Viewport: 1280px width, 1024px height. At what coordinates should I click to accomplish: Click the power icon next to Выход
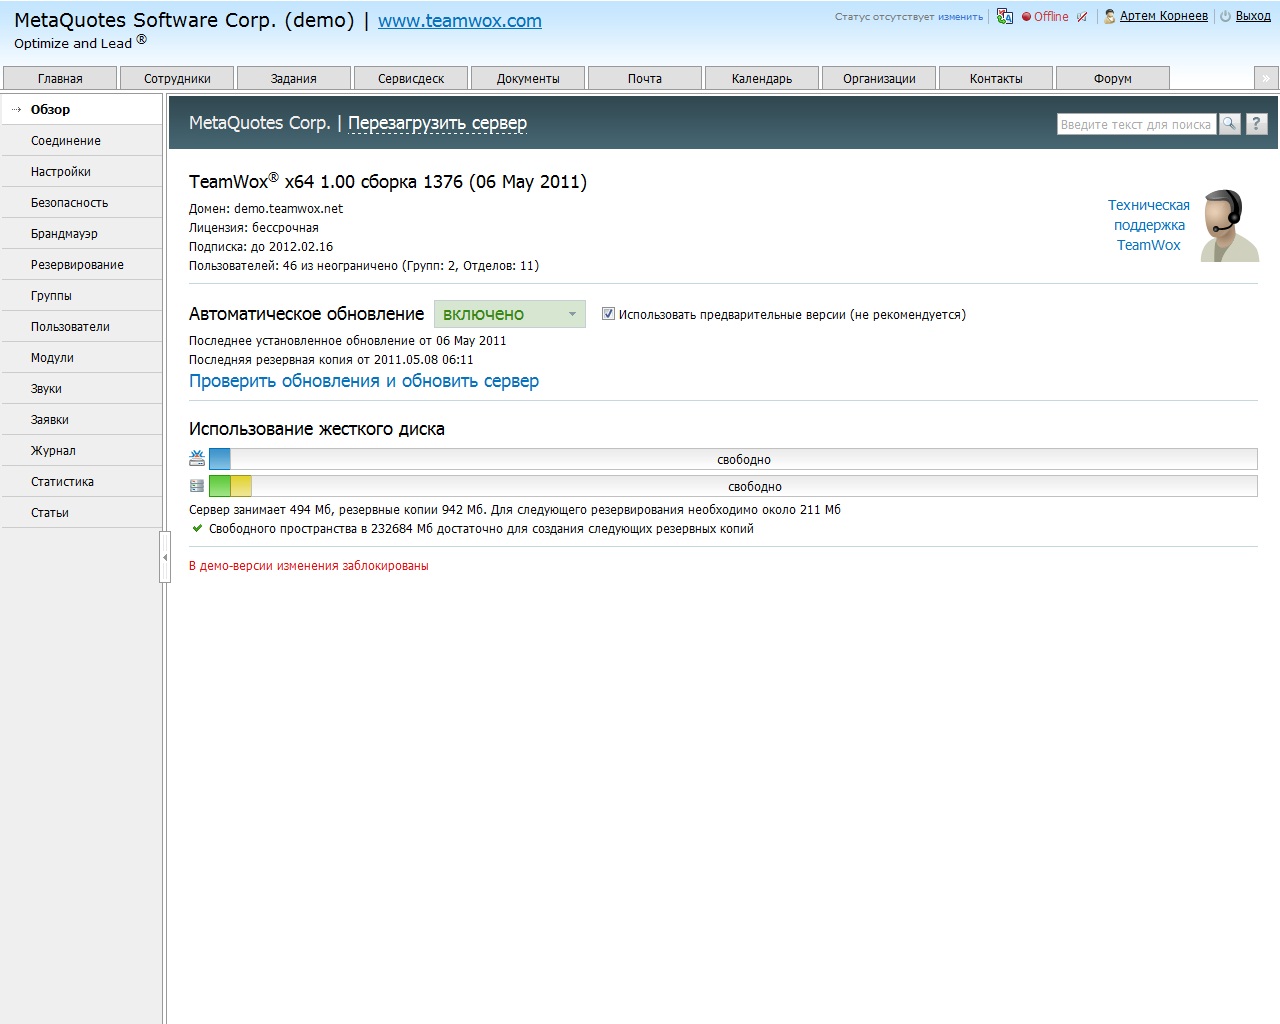pyautogui.click(x=1225, y=16)
